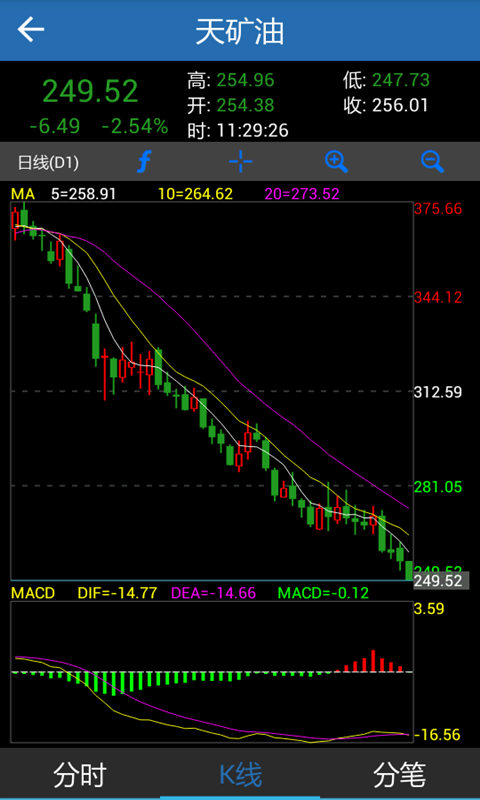Select the K线 tab
This screenshot has height=800, width=480.
click(x=240, y=775)
